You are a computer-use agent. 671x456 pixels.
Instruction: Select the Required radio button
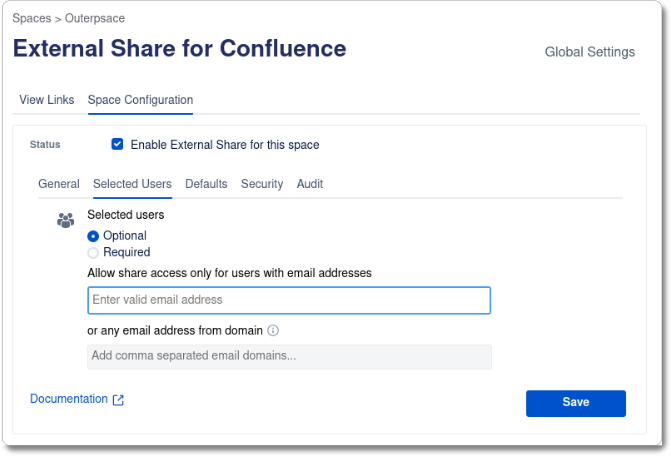pos(93,253)
